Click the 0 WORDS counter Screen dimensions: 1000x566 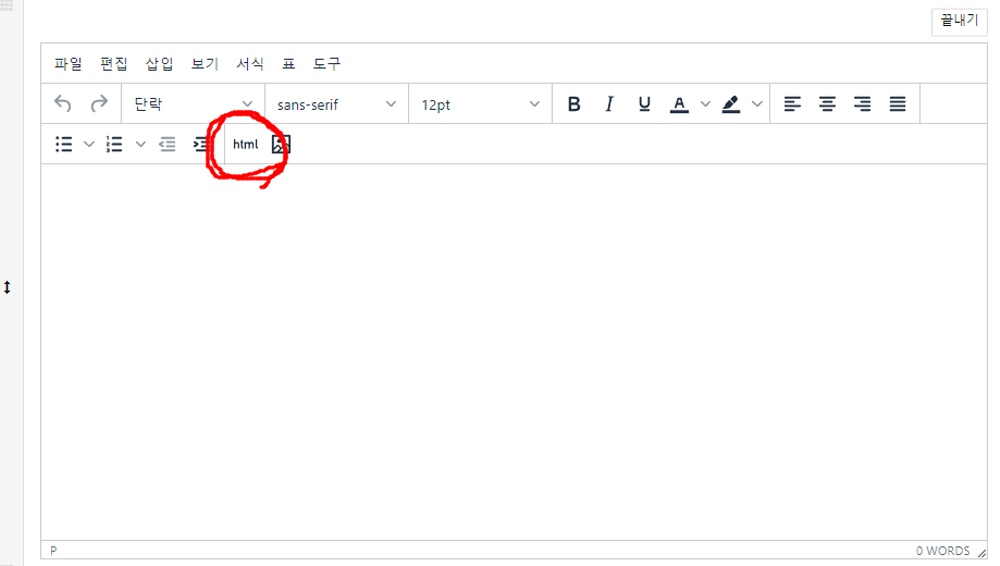click(x=943, y=551)
